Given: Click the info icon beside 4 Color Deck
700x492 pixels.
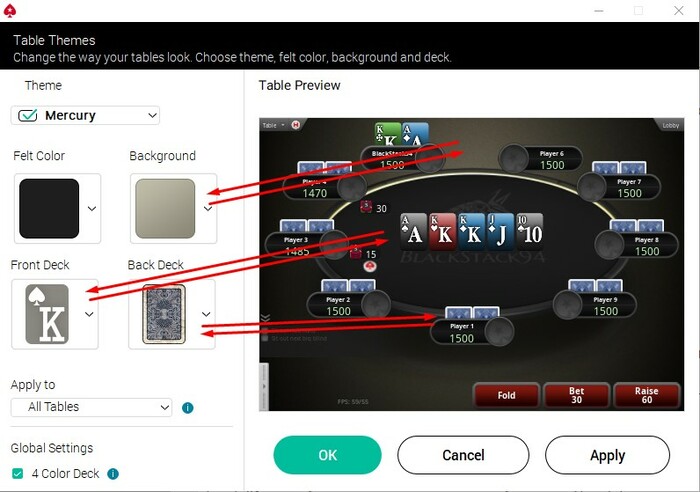Looking at the screenshot, I should (113, 474).
